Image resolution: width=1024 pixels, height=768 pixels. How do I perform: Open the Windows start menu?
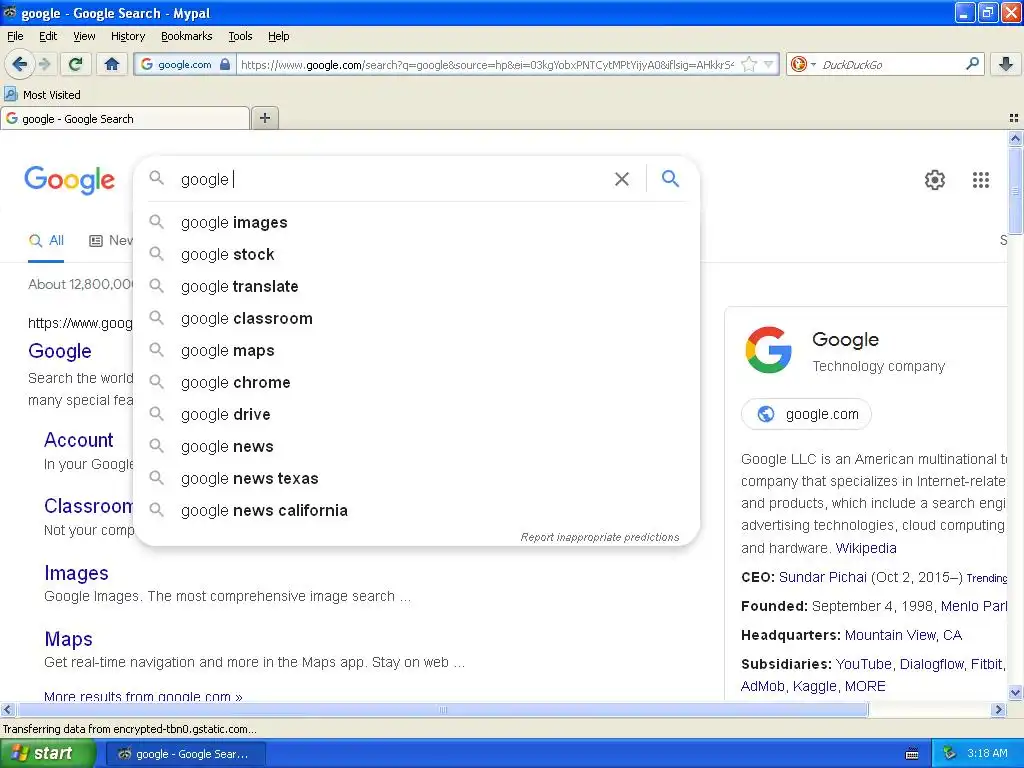tap(48, 754)
